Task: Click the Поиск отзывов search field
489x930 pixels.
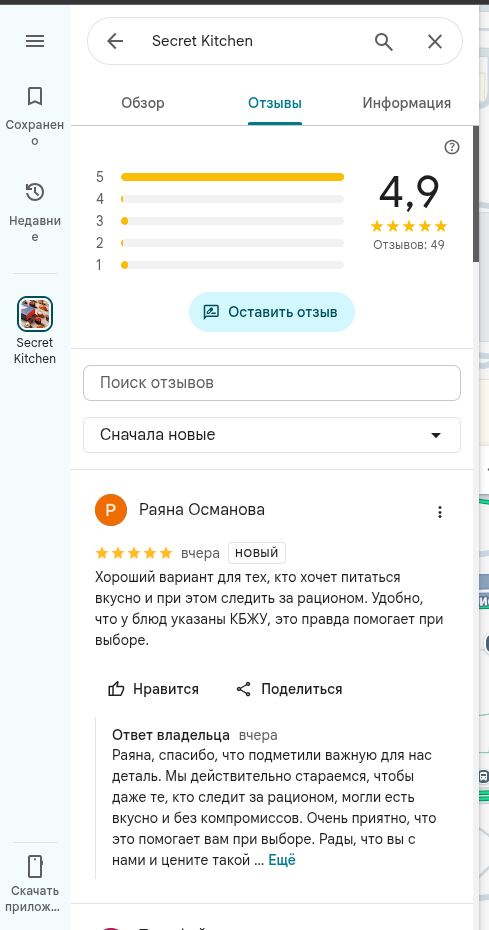Action: coord(272,383)
